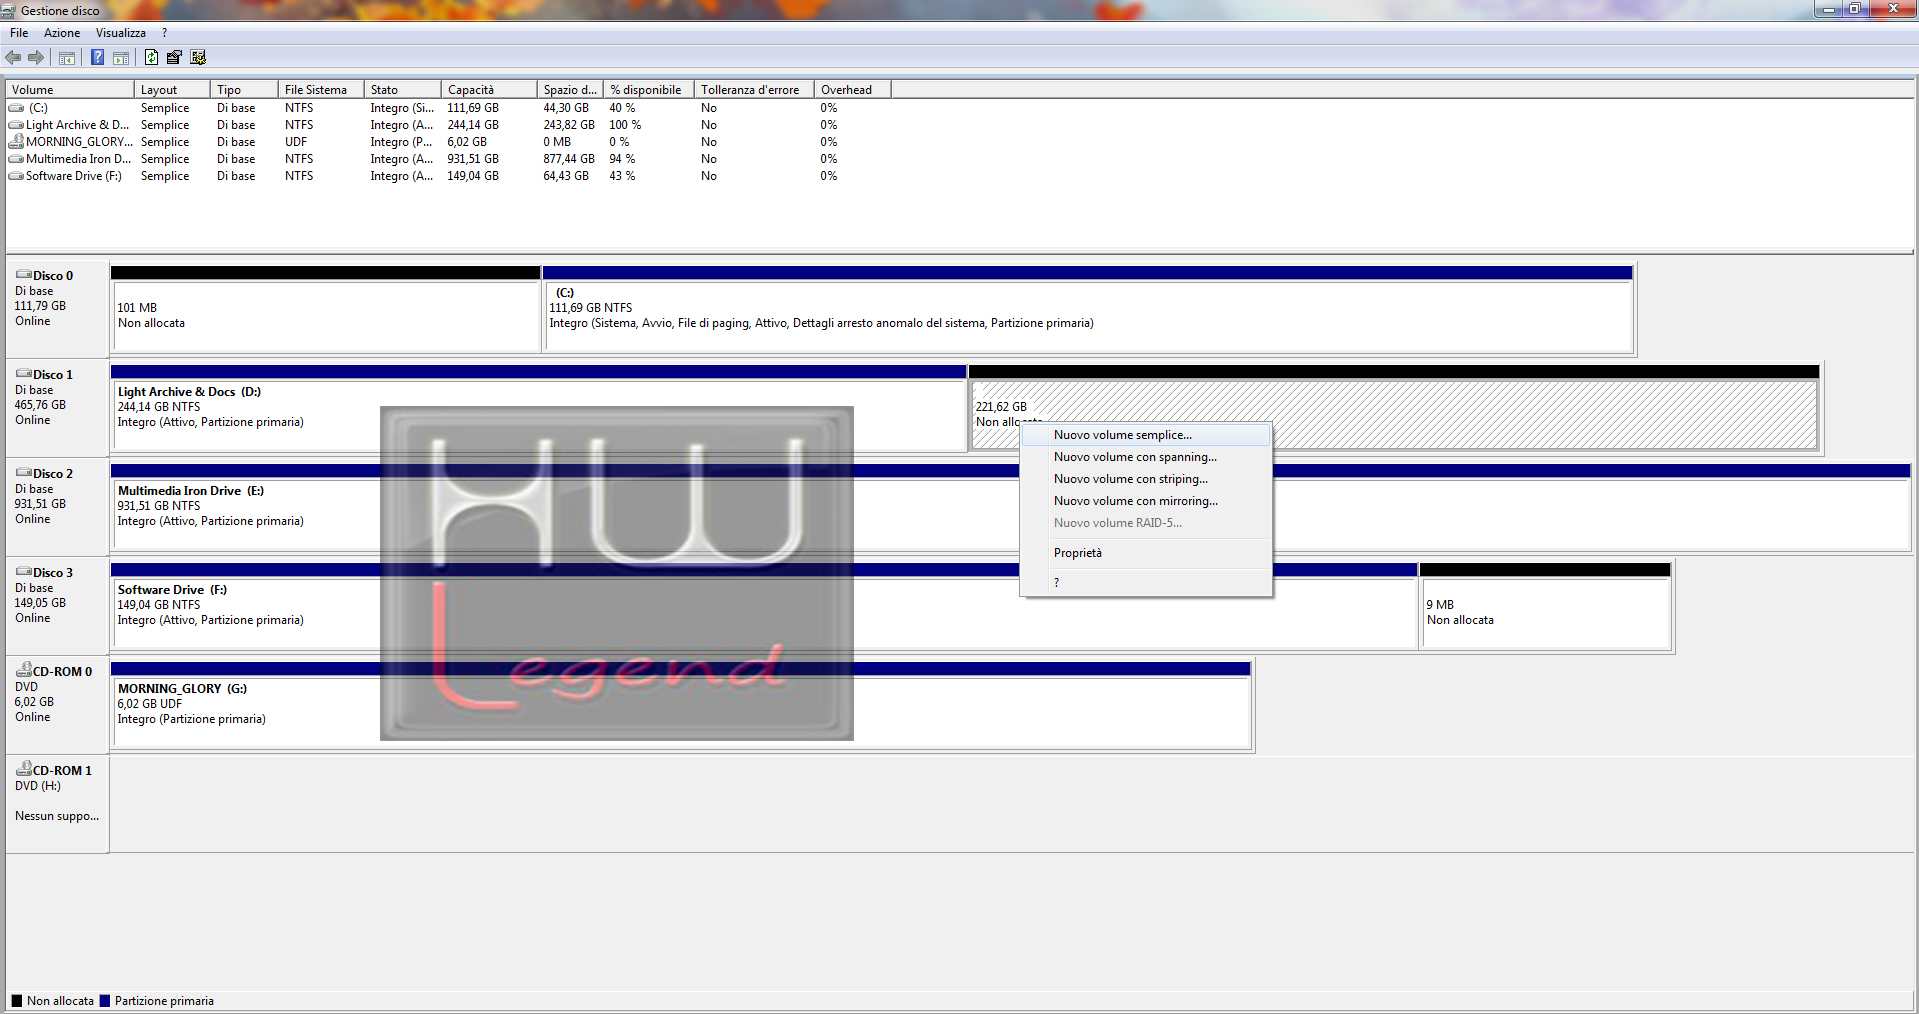Select the Multimedia Iron Drive (E:) partition
The width and height of the screenshot is (1919, 1014).
coord(1010,506)
